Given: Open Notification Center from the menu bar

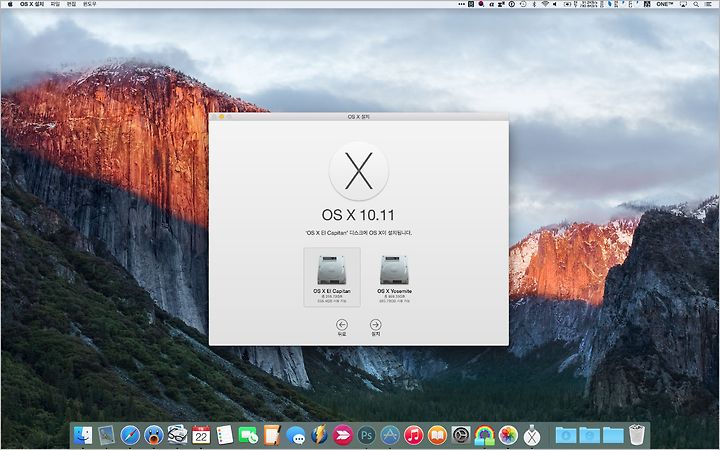Looking at the screenshot, I should click(x=709, y=4).
